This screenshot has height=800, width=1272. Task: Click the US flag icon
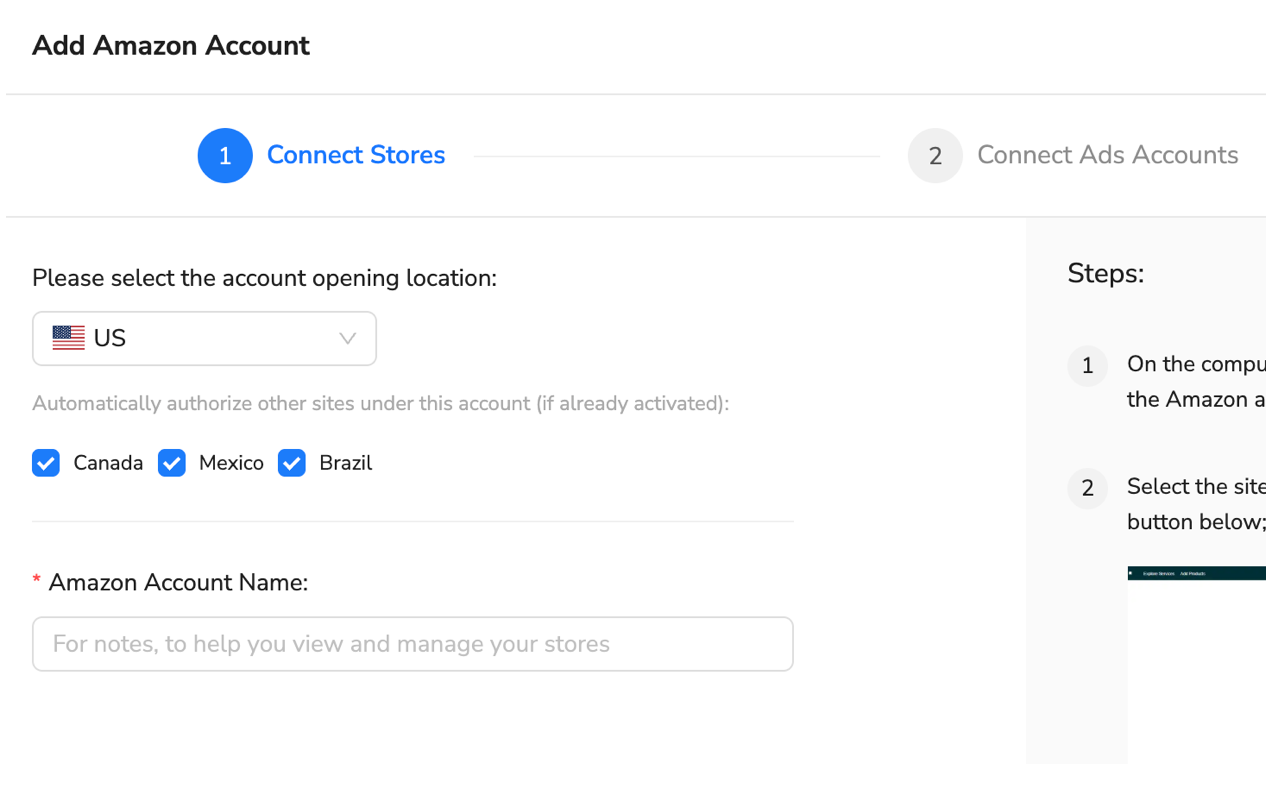point(69,338)
